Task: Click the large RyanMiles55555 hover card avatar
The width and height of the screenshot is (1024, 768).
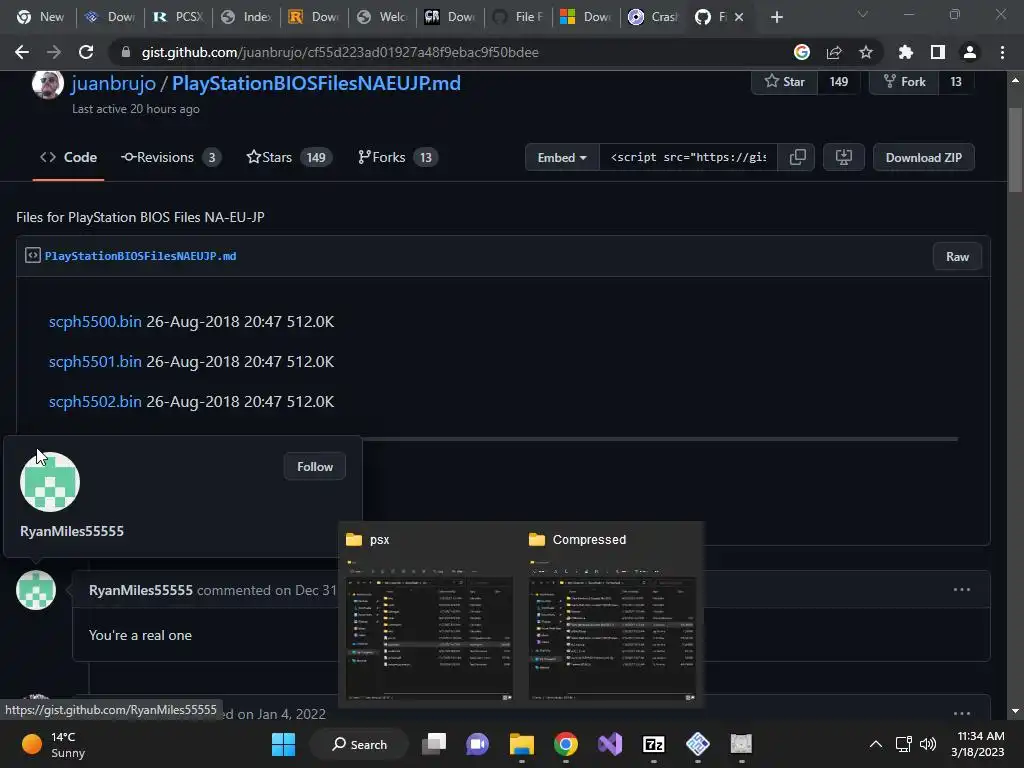Action: [50, 482]
